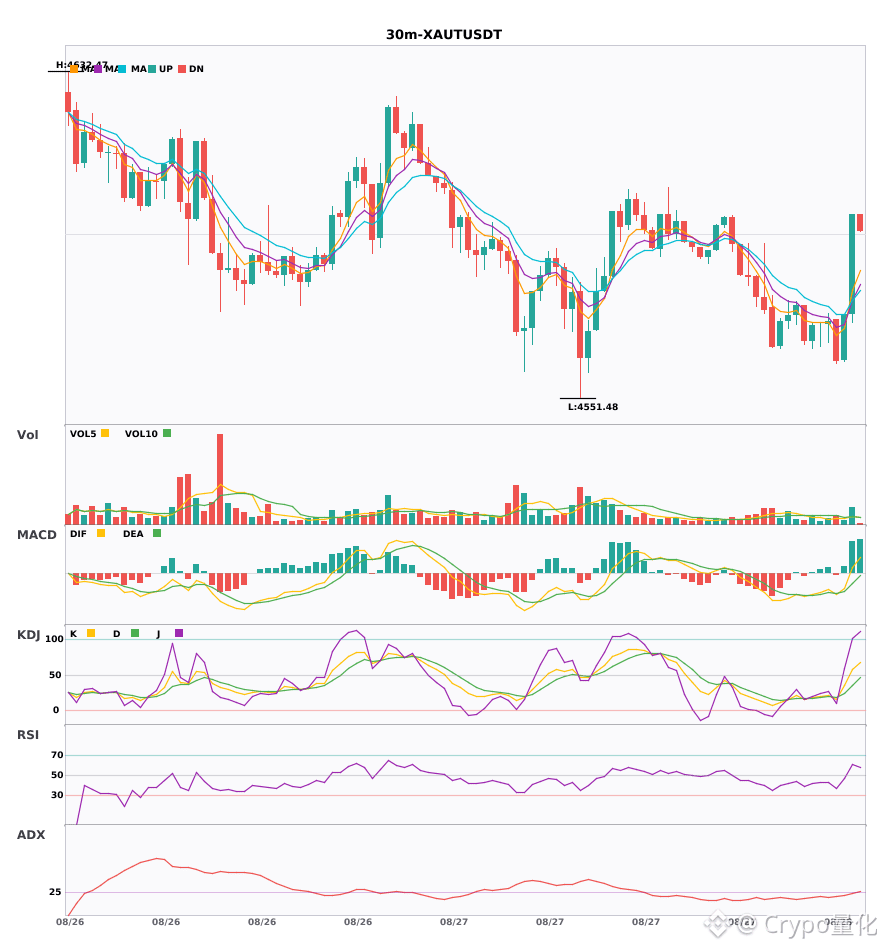Select the KDJ axis value 100

(54, 639)
